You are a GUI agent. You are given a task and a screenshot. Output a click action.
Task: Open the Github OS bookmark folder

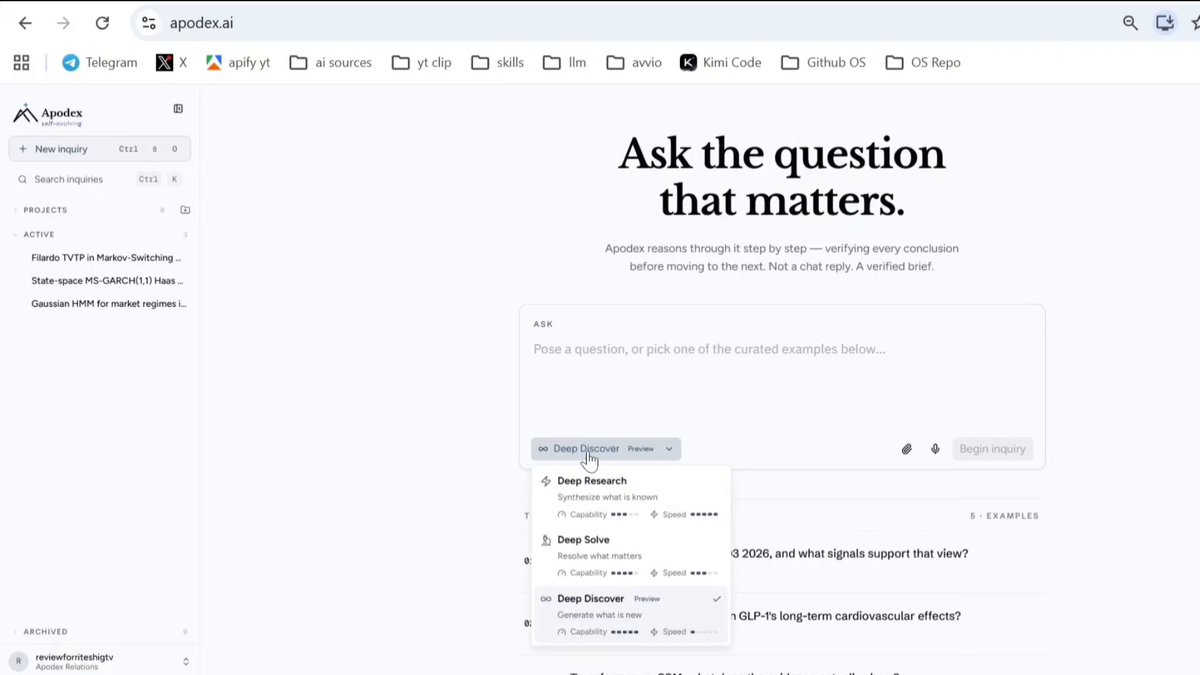[824, 62]
